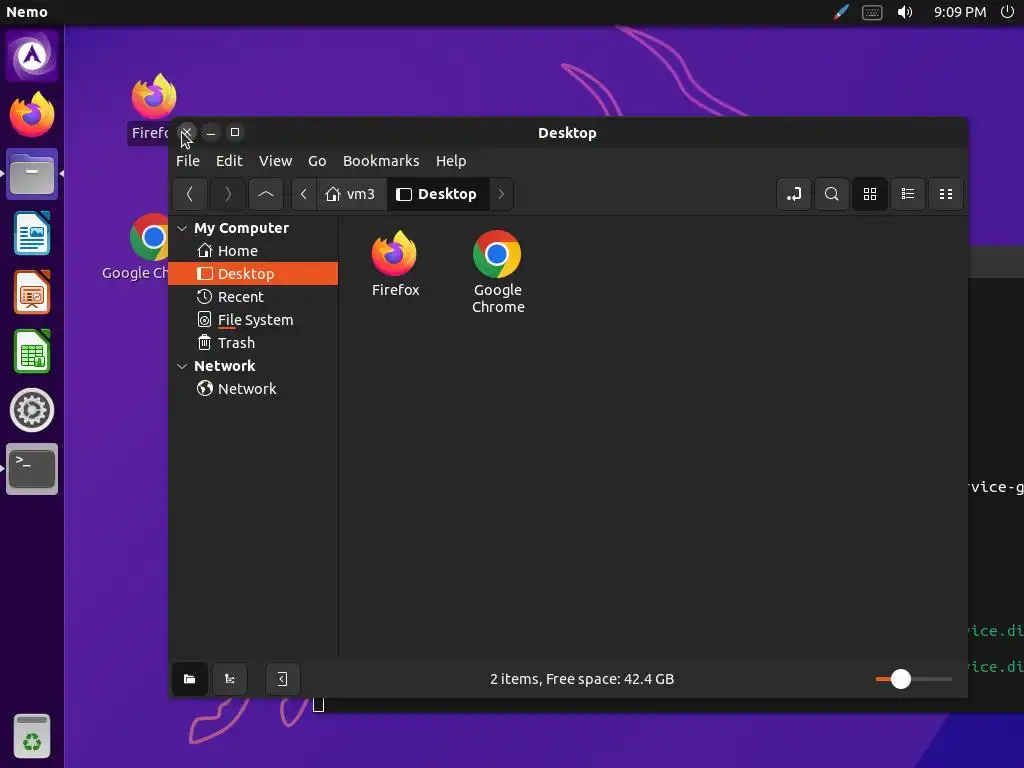Open the View menu
Screen dimensions: 1024x768
point(275,161)
